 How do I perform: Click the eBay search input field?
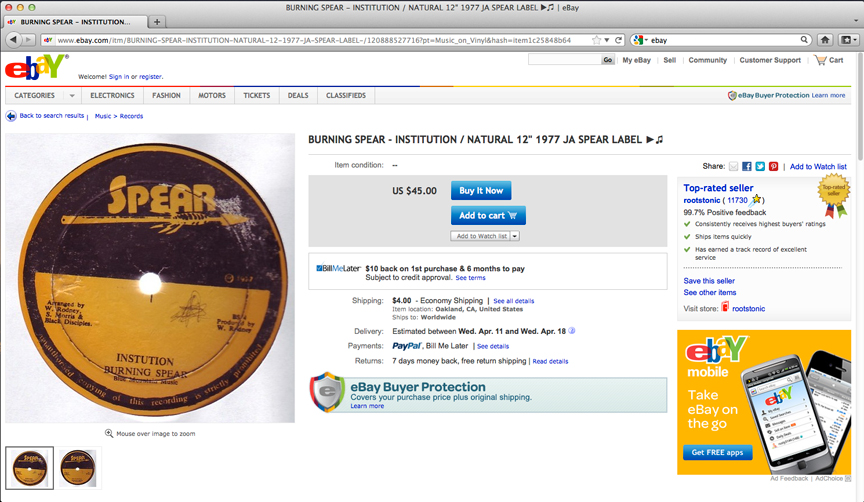[564, 60]
